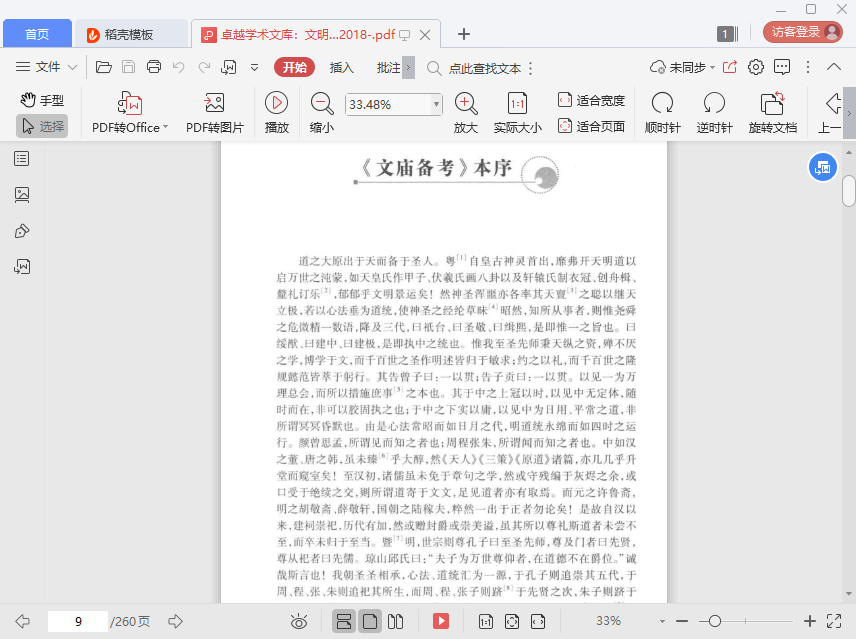Start slideshow with 播放 button
This screenshot has width=856, height=639.
pos(277,112)
